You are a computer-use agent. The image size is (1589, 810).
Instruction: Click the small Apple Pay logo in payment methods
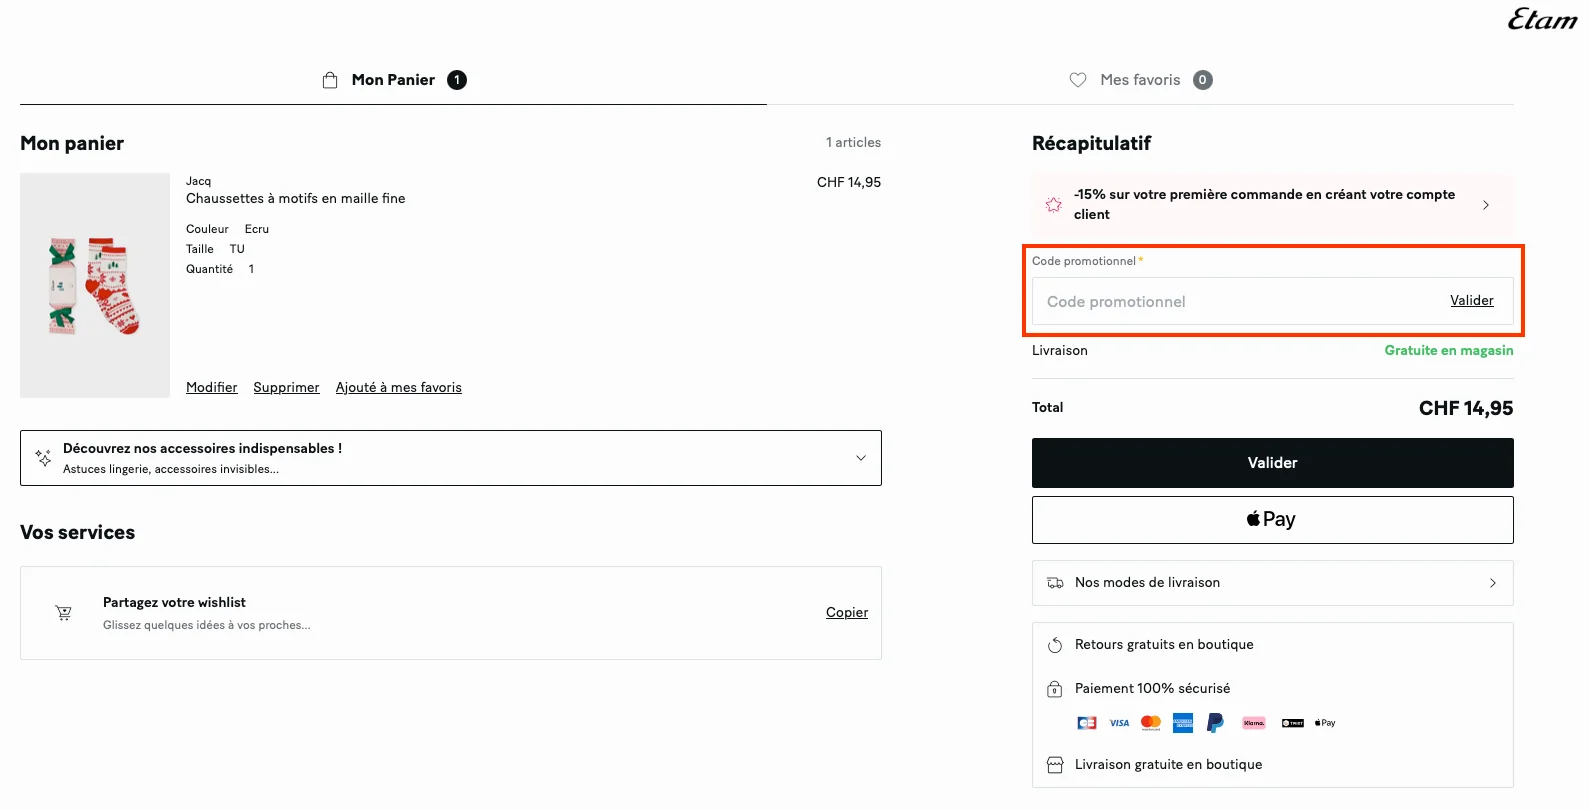1325,723
